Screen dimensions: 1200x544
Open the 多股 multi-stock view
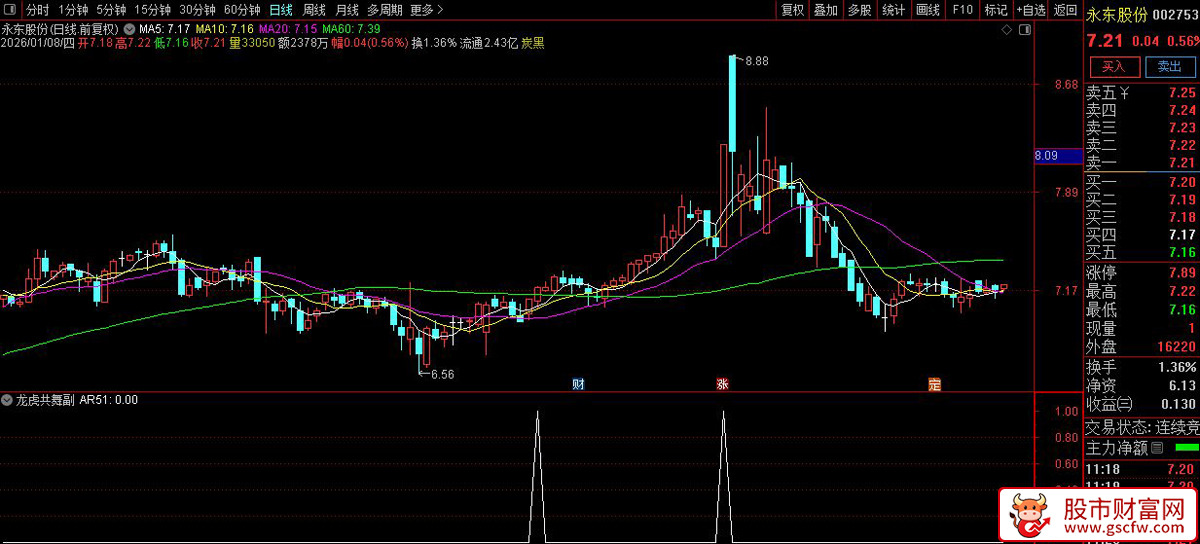click(x=860, y=10)
